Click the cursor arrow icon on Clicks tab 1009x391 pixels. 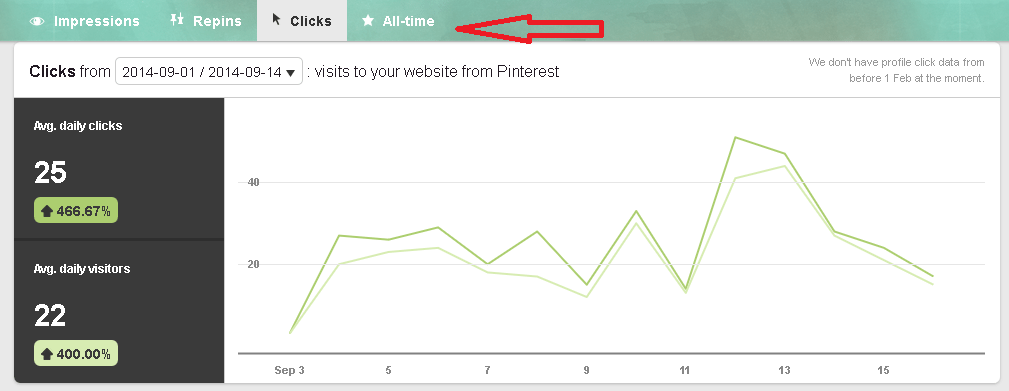coord(277,19)
